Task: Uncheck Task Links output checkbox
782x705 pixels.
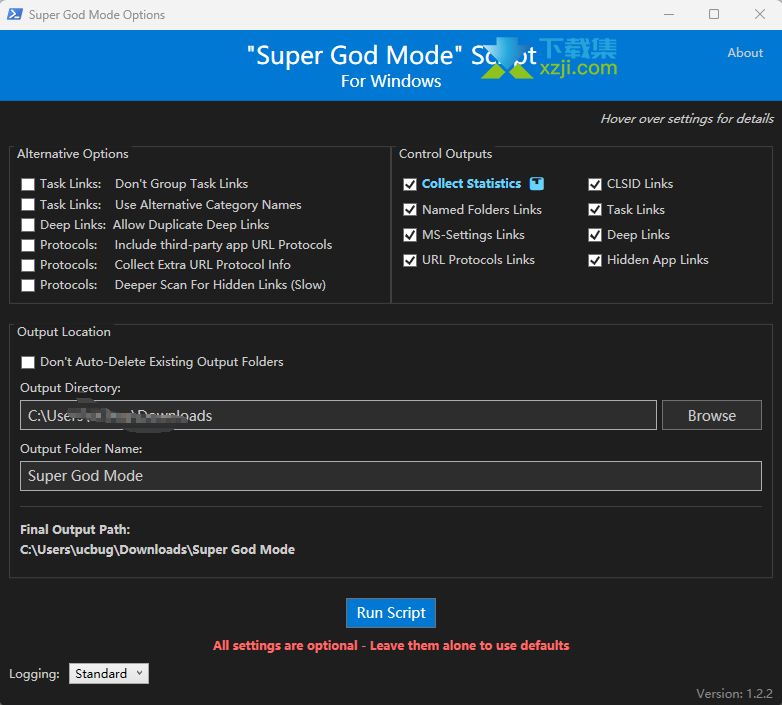Action: [595, 210]
